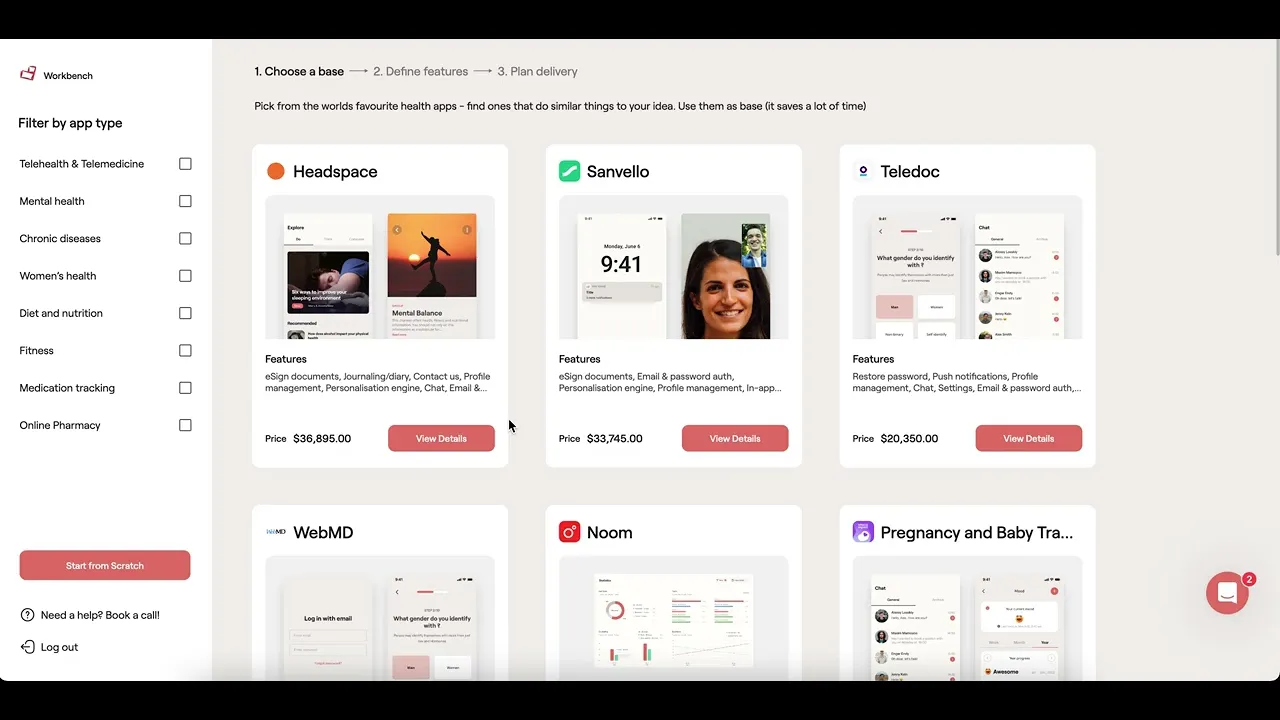Click the Sanvello green app icon
Screen dimensions: 1280x720
click(569, 171)
